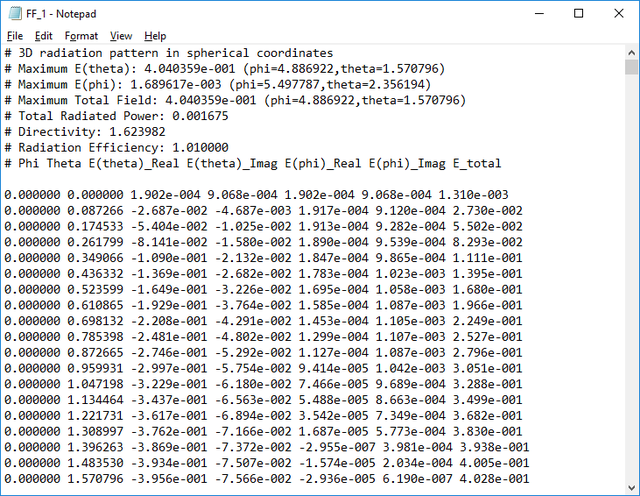Click the E_total value 1.310e-003
Image resolution: width=640 pixels, height=496 pixels.
tap(473, 195)
